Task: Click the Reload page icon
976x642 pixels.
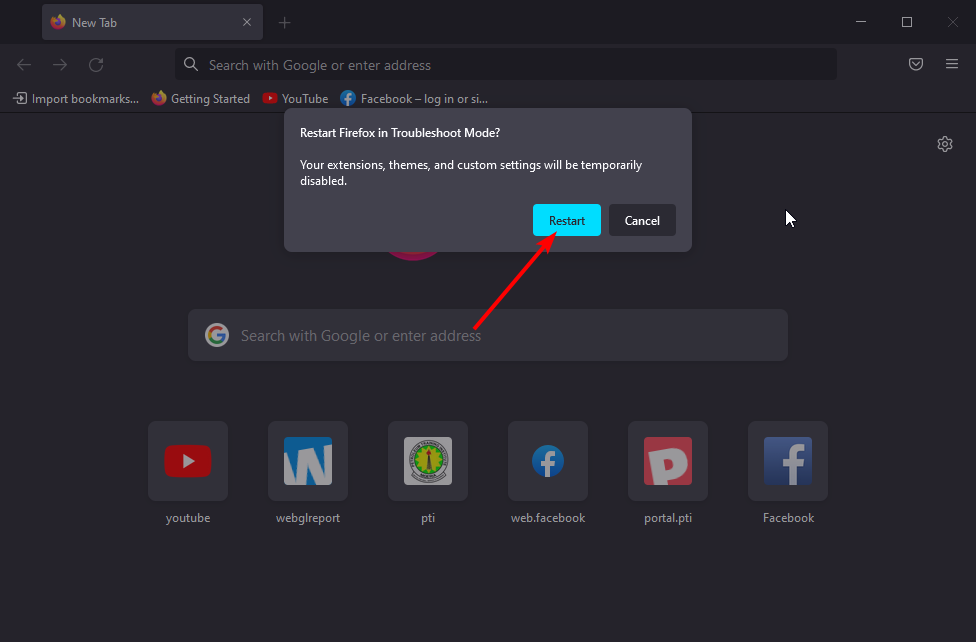Action: [96, 65]
